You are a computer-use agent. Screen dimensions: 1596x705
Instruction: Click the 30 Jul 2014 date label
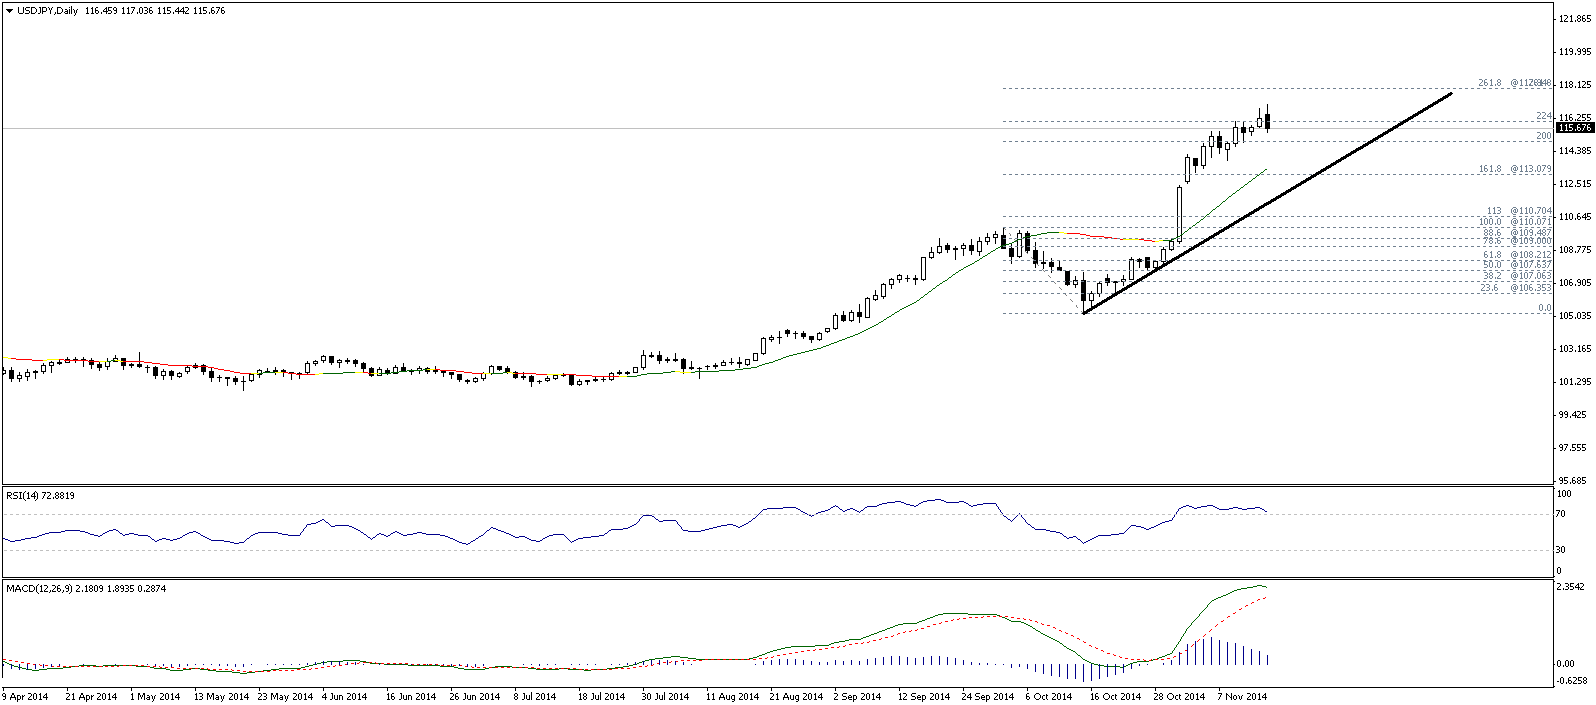tap(665, 696)
